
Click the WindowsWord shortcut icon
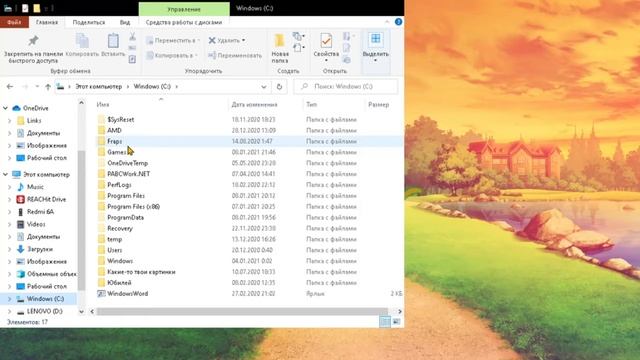pyautogui.click(x=101, y=293)
